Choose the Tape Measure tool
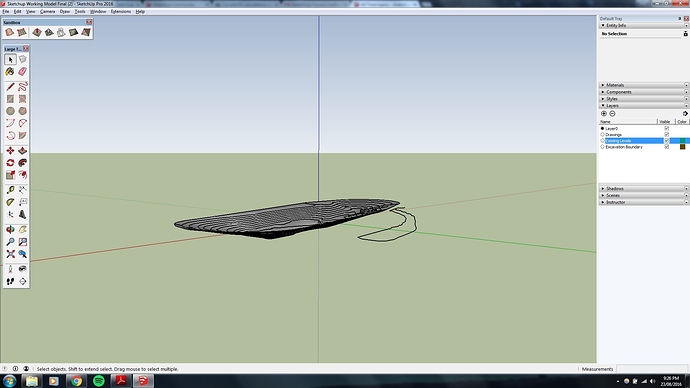This screenshot has height=388, width=690. point(10,190)
